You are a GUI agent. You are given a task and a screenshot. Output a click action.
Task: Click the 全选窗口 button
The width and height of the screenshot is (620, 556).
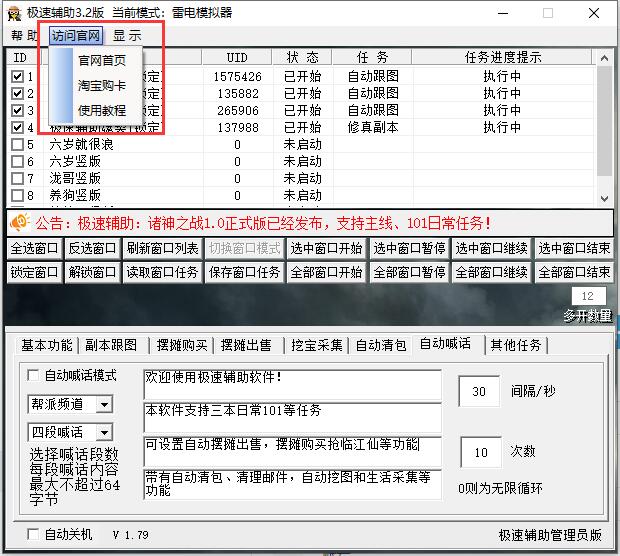click(34, 248)
